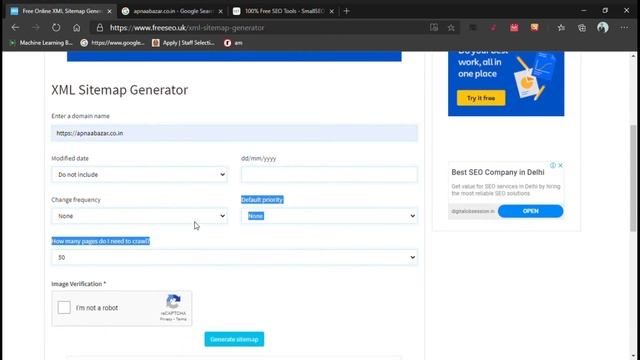
Task: Click the small red extension icon
Action: tap(493, 28)
